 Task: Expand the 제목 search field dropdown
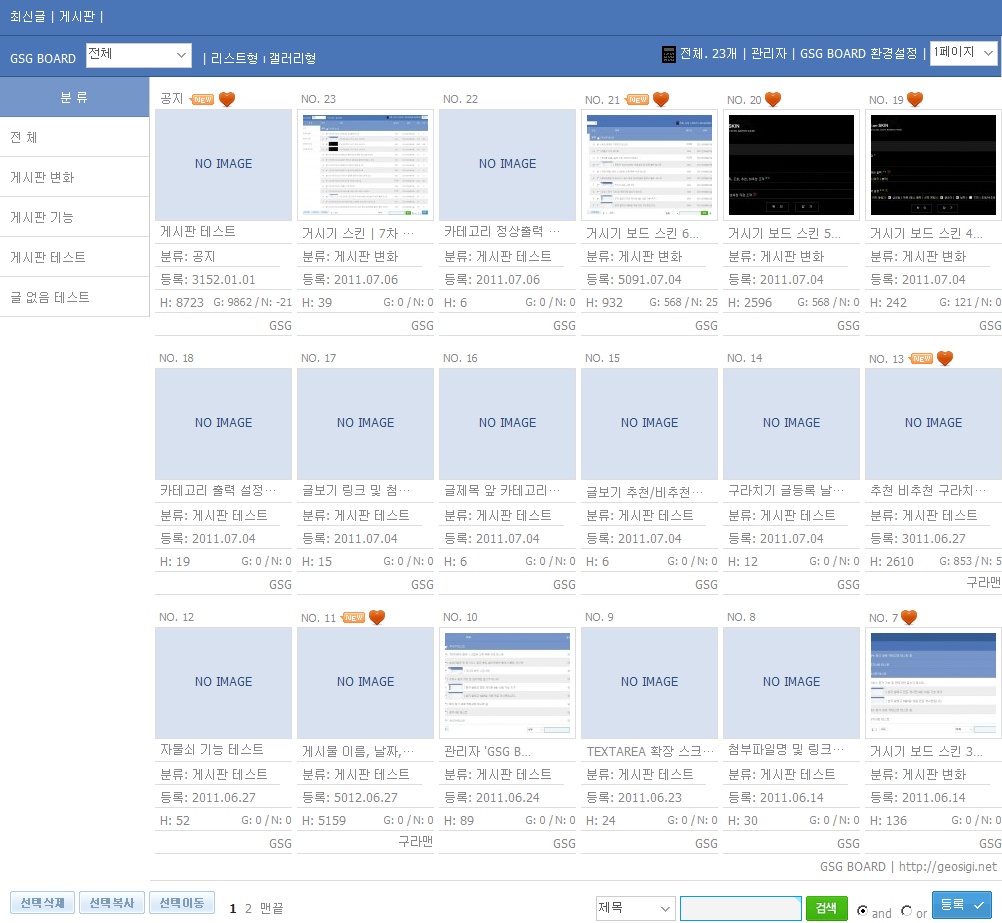(x=635, y=908)
